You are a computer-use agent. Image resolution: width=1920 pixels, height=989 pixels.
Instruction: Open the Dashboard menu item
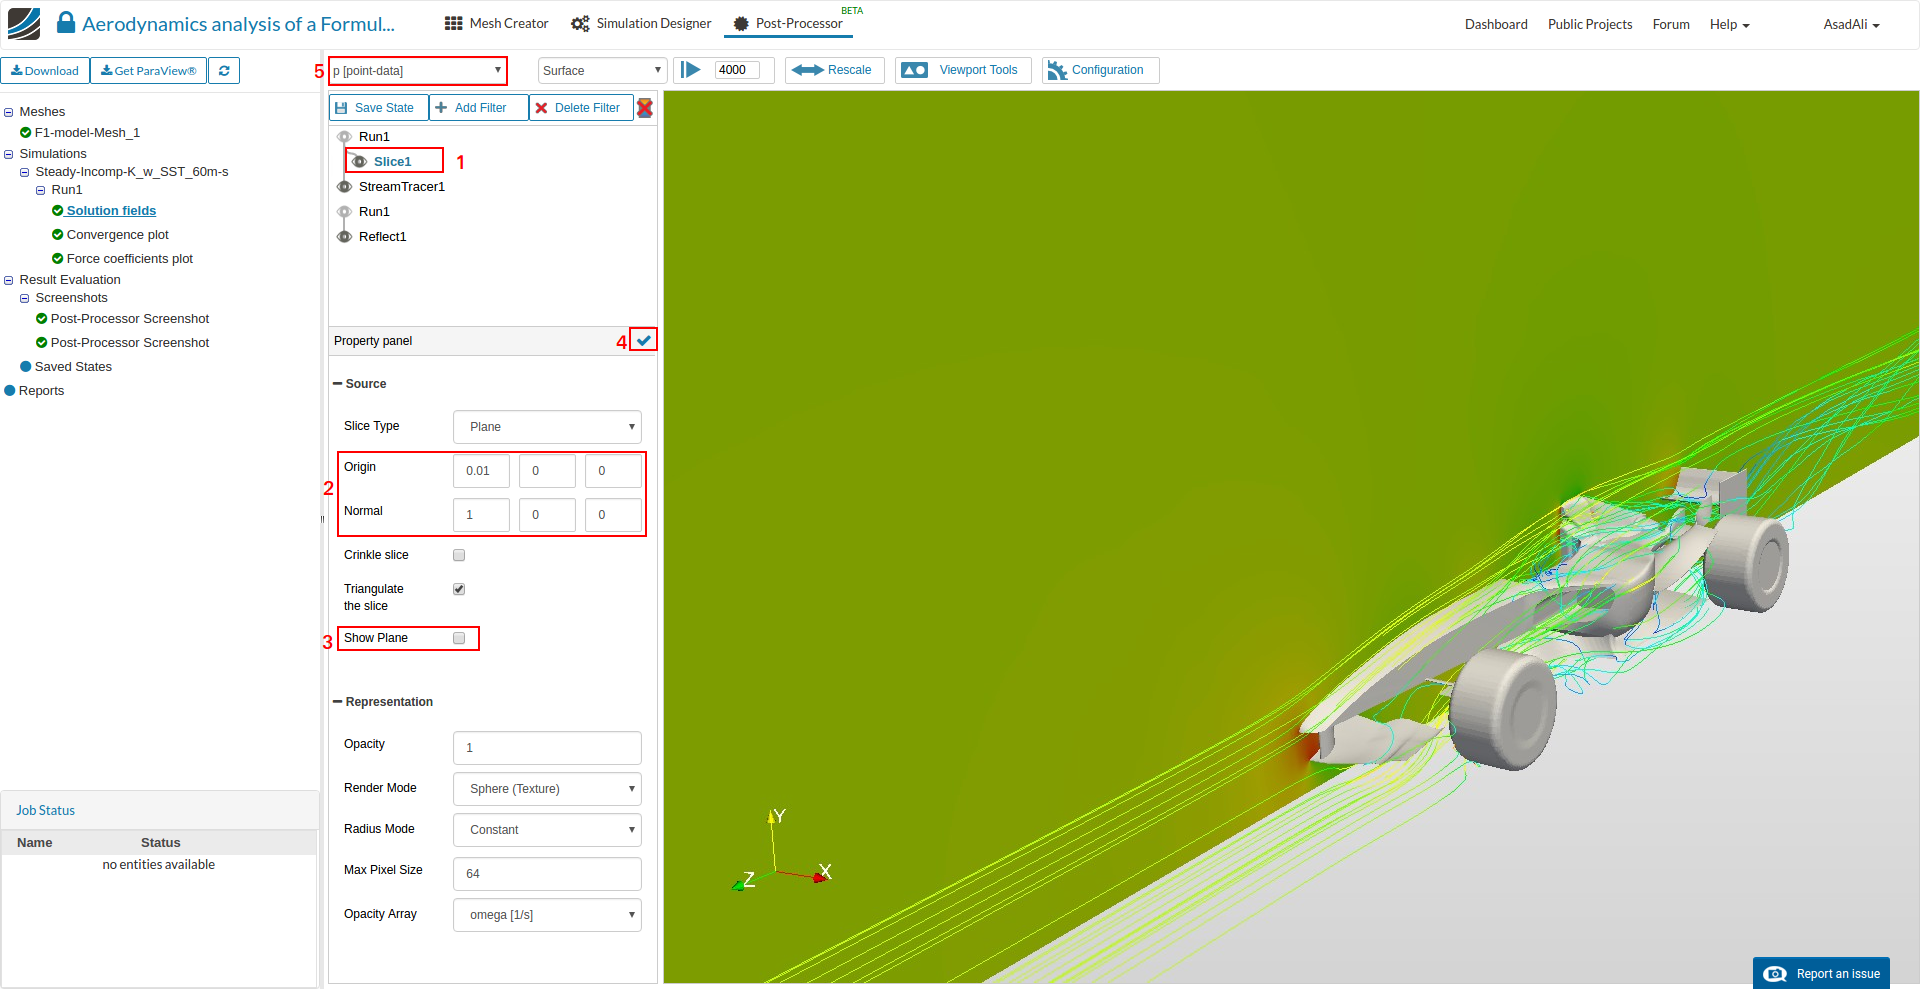coord(1496,24)
